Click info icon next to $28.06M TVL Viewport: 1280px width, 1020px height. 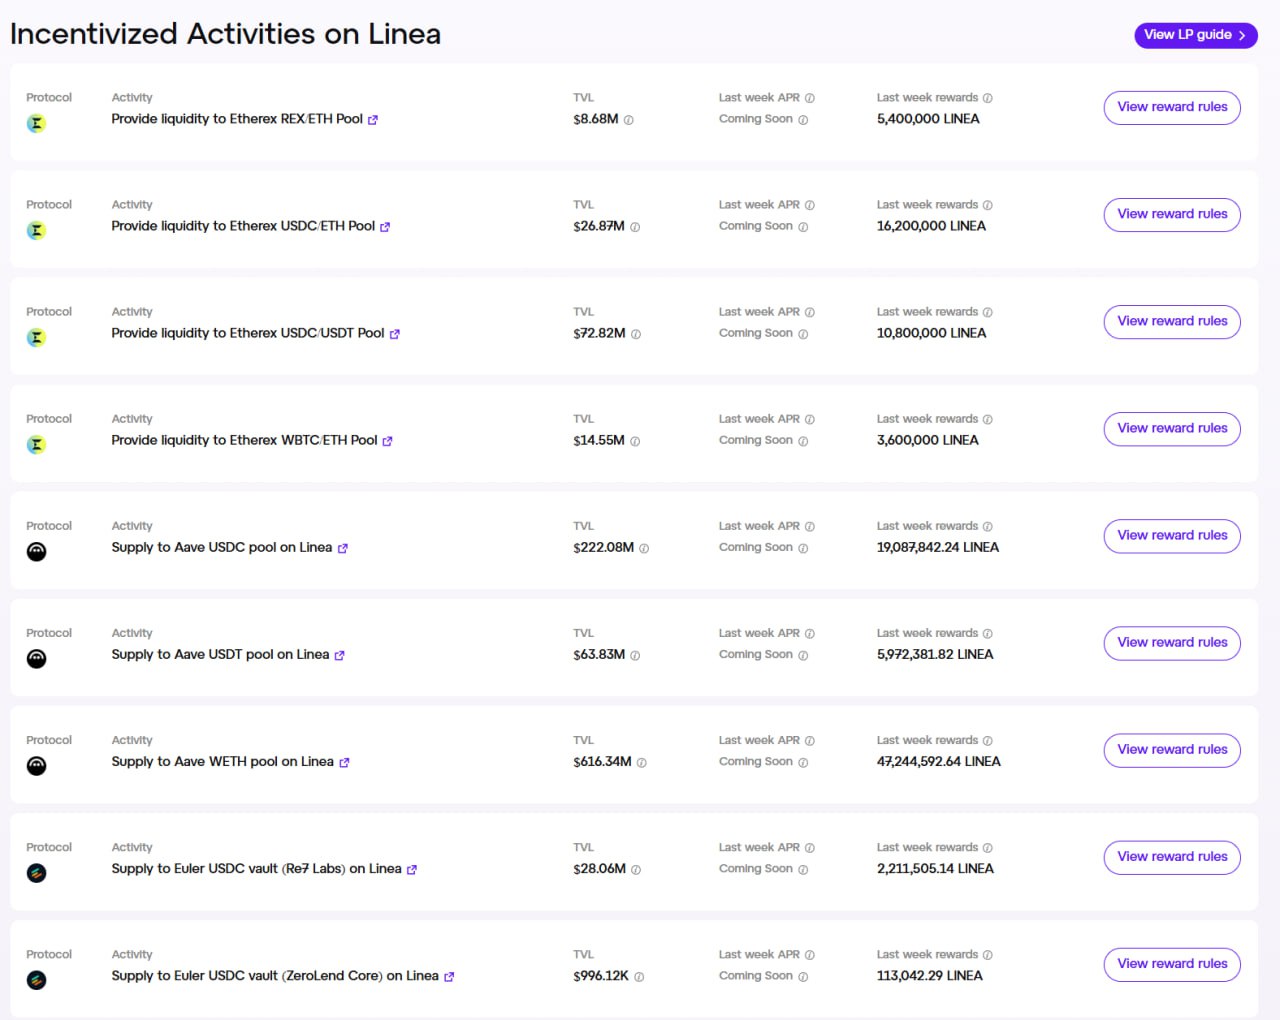(x=636, y=870)
